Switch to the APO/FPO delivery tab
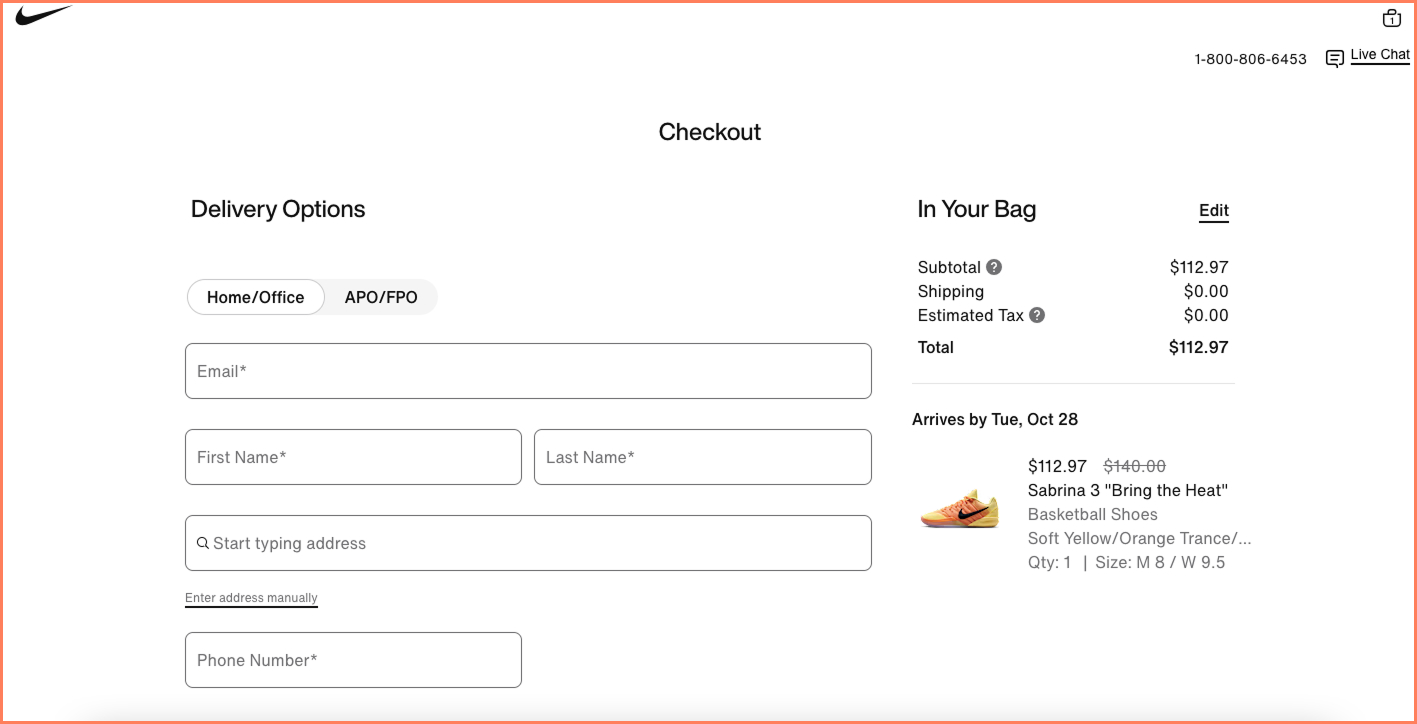Image resolution: width=1417 pixels, height=724 pixels. coord(381,297)
